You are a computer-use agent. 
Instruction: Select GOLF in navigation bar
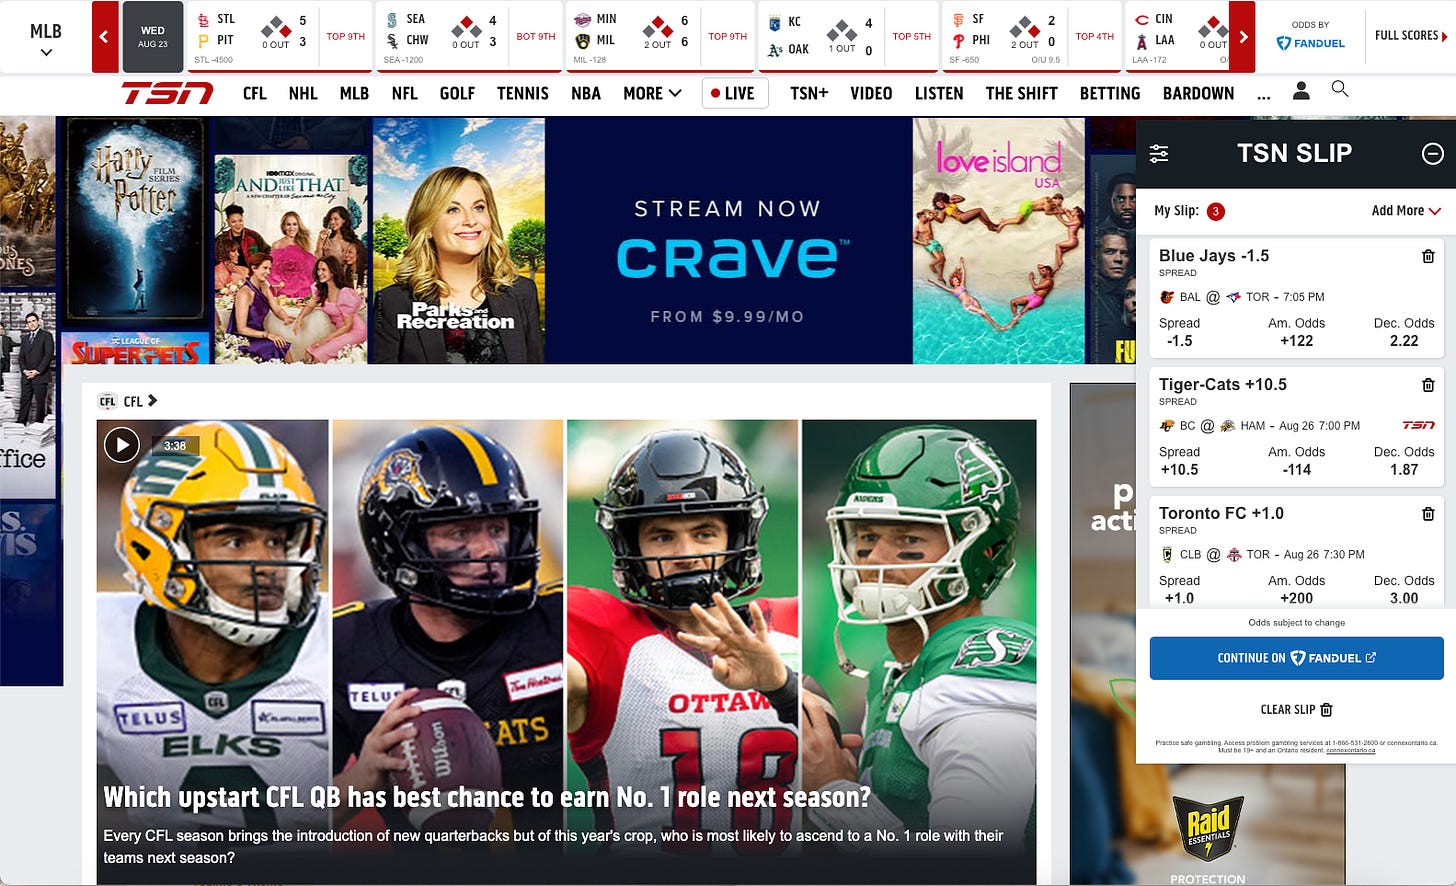[457, 93]
